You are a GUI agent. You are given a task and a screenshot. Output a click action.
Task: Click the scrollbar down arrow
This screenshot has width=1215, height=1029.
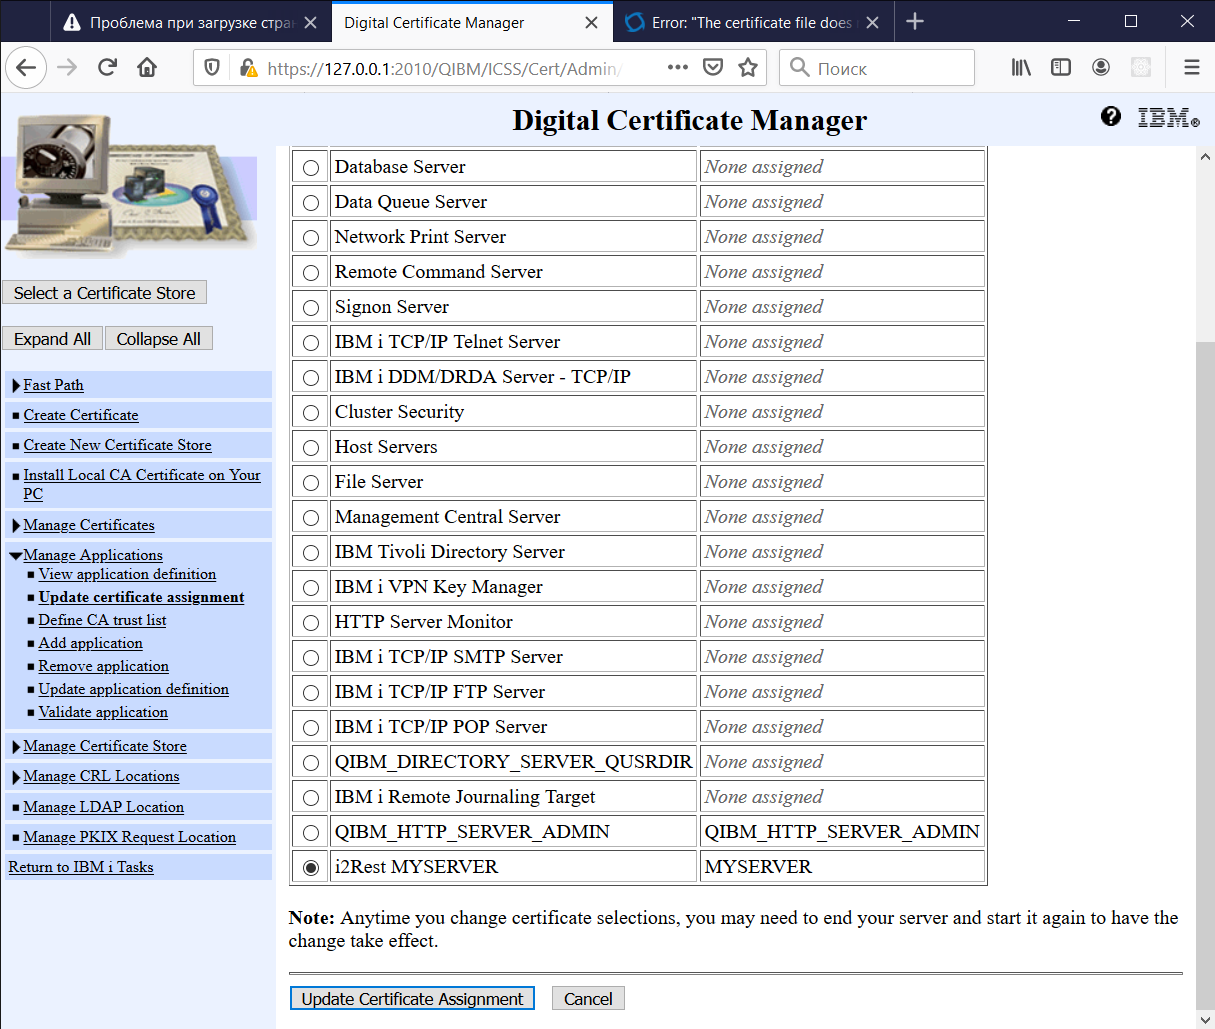pyautogui.click(x=1205, y=1018)
